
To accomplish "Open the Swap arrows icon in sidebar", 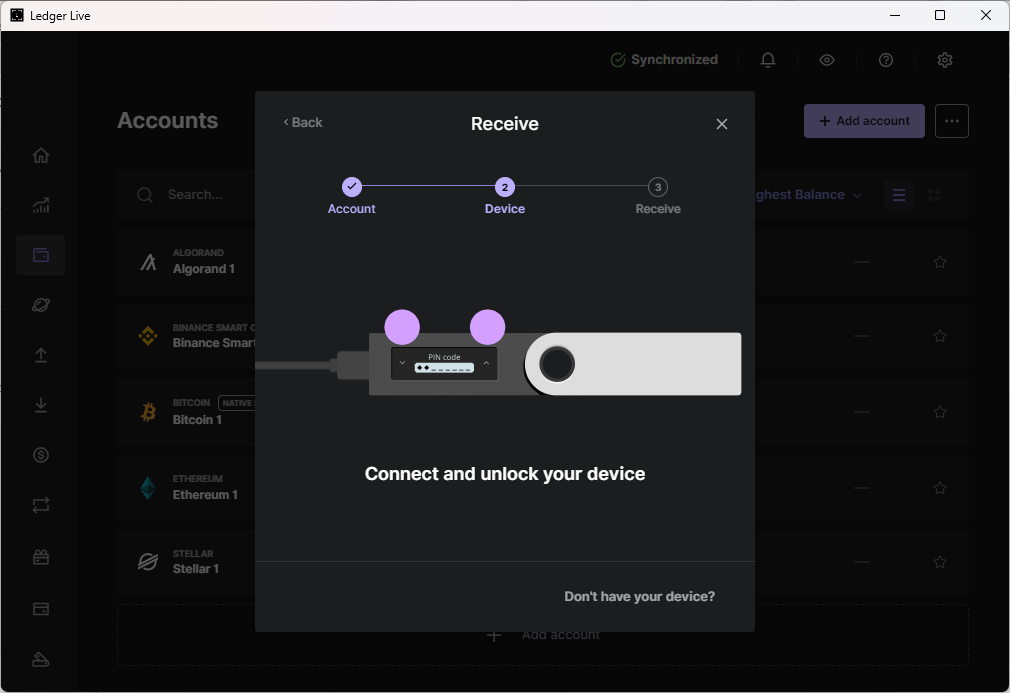I will tap(41, 505).
